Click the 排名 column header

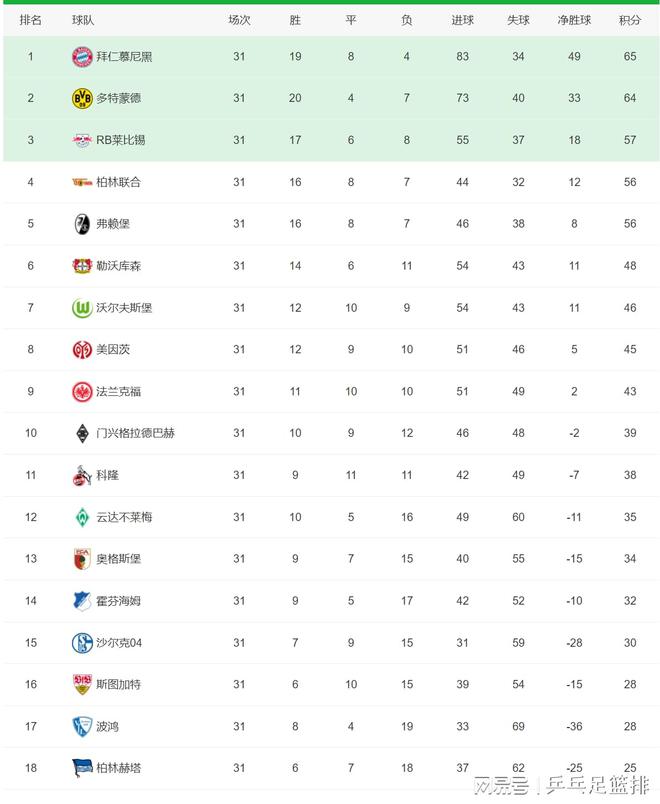tap(31, 20)
